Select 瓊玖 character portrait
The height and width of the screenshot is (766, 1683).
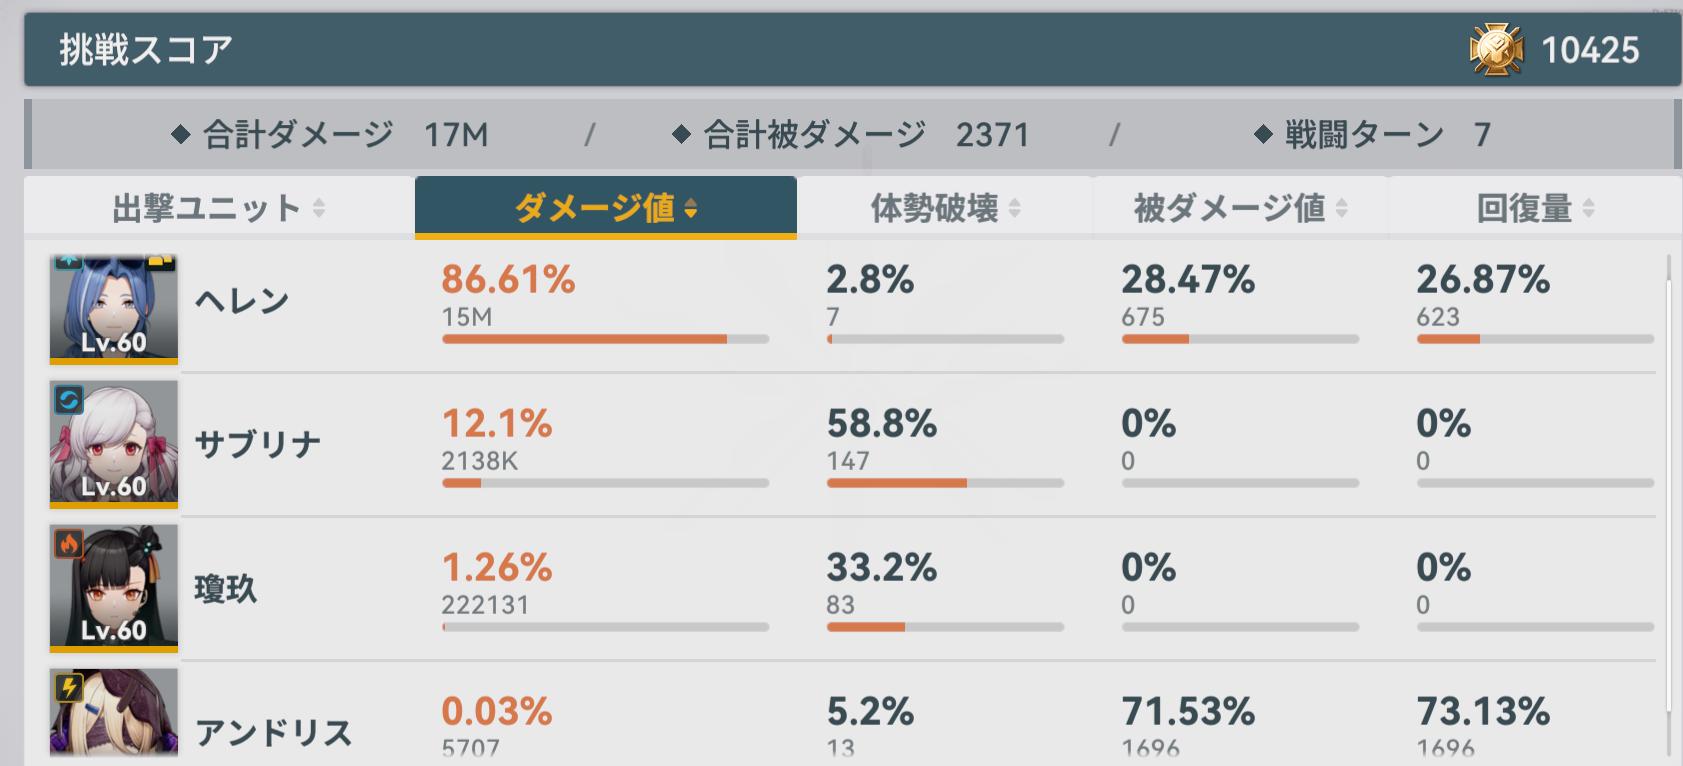(114, 589)
